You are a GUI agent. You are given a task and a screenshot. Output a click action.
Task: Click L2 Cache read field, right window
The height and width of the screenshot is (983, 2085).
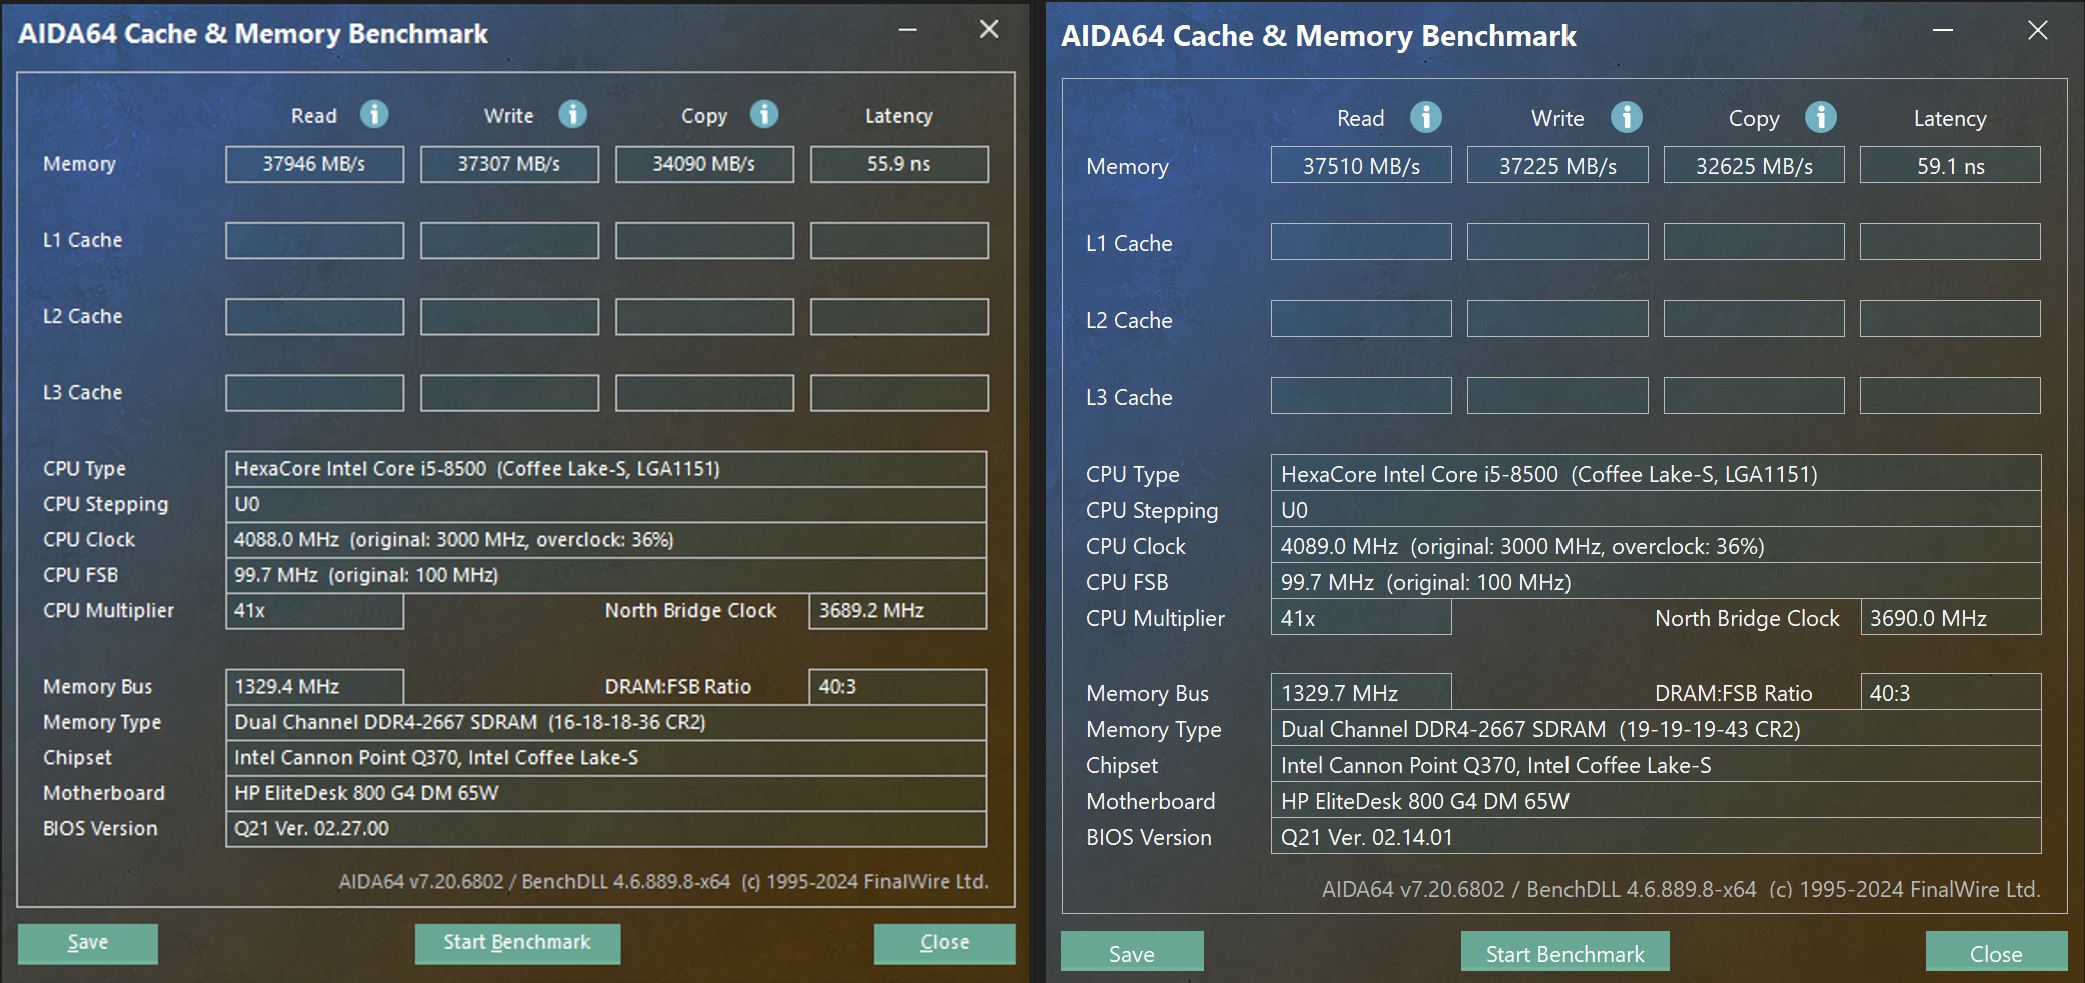tap(1361, 319)
